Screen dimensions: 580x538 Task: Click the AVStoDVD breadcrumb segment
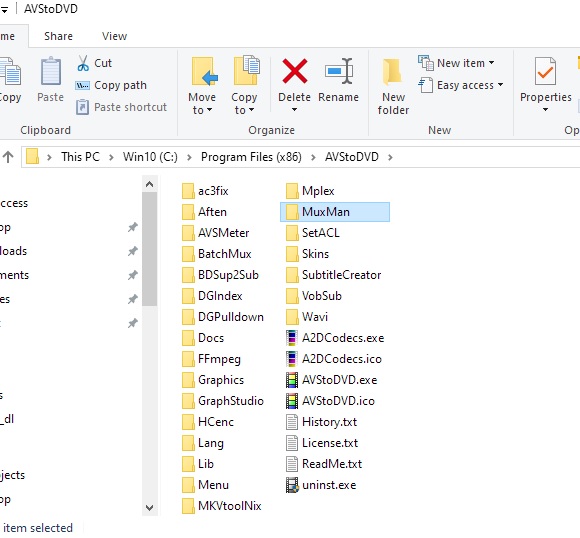352,157
